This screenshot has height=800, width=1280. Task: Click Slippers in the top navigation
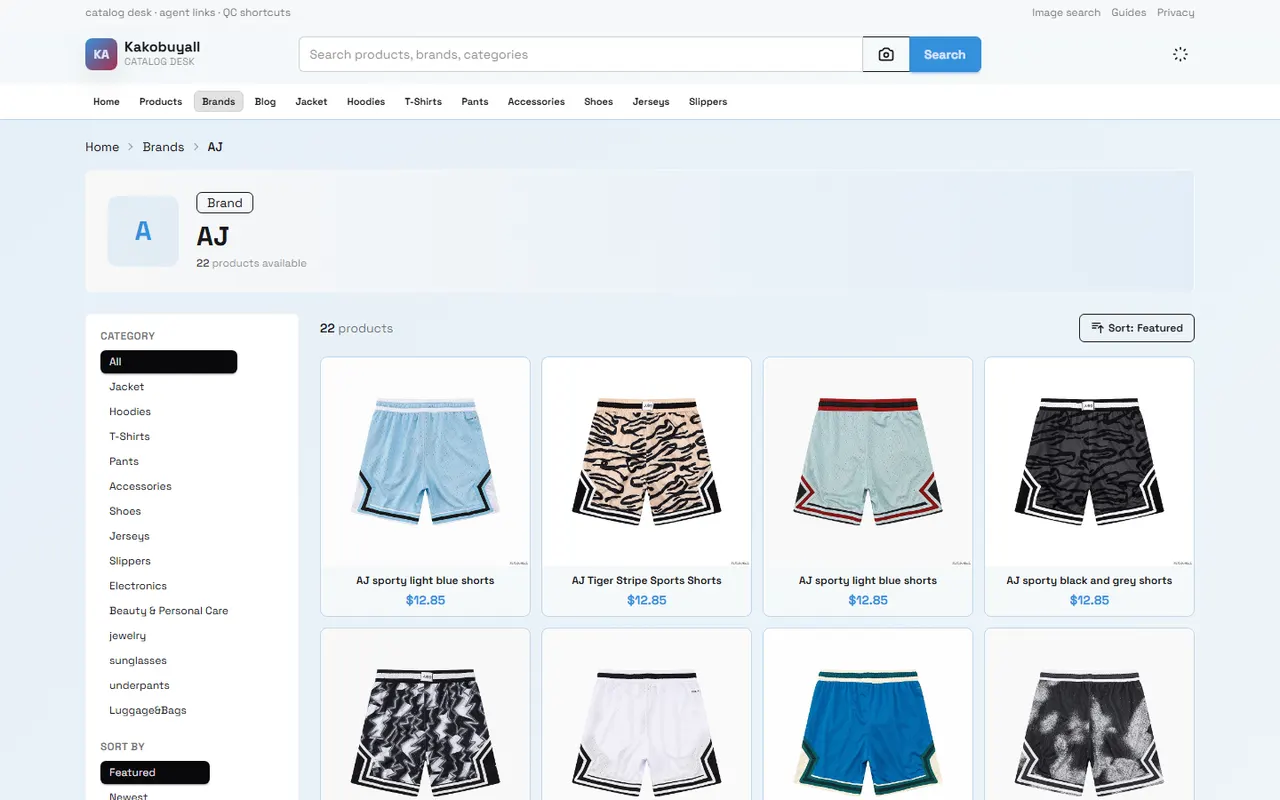pyautogui.click(x=708, y=101)
